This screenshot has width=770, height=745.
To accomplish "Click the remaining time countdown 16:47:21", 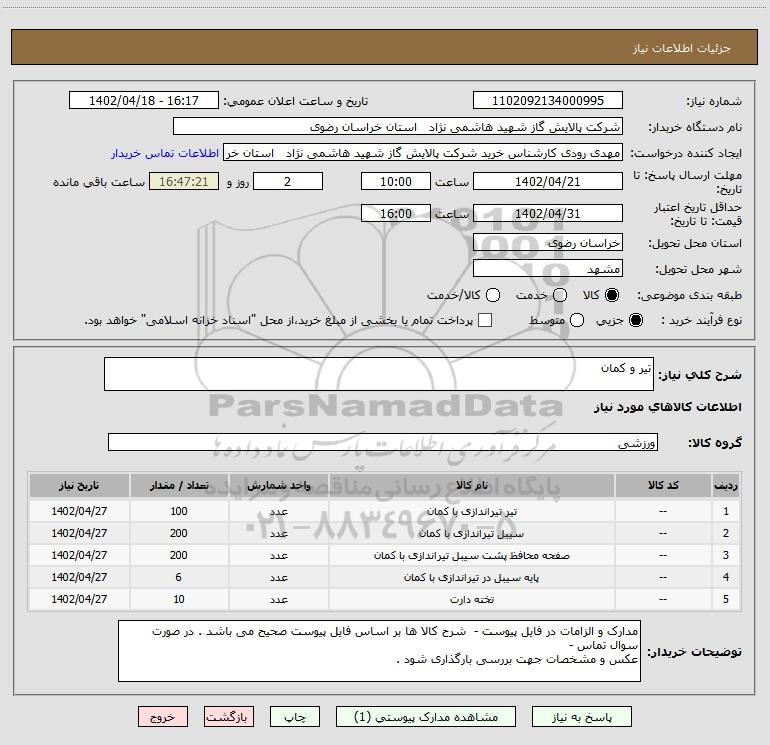I will click(x=184, y=181).
